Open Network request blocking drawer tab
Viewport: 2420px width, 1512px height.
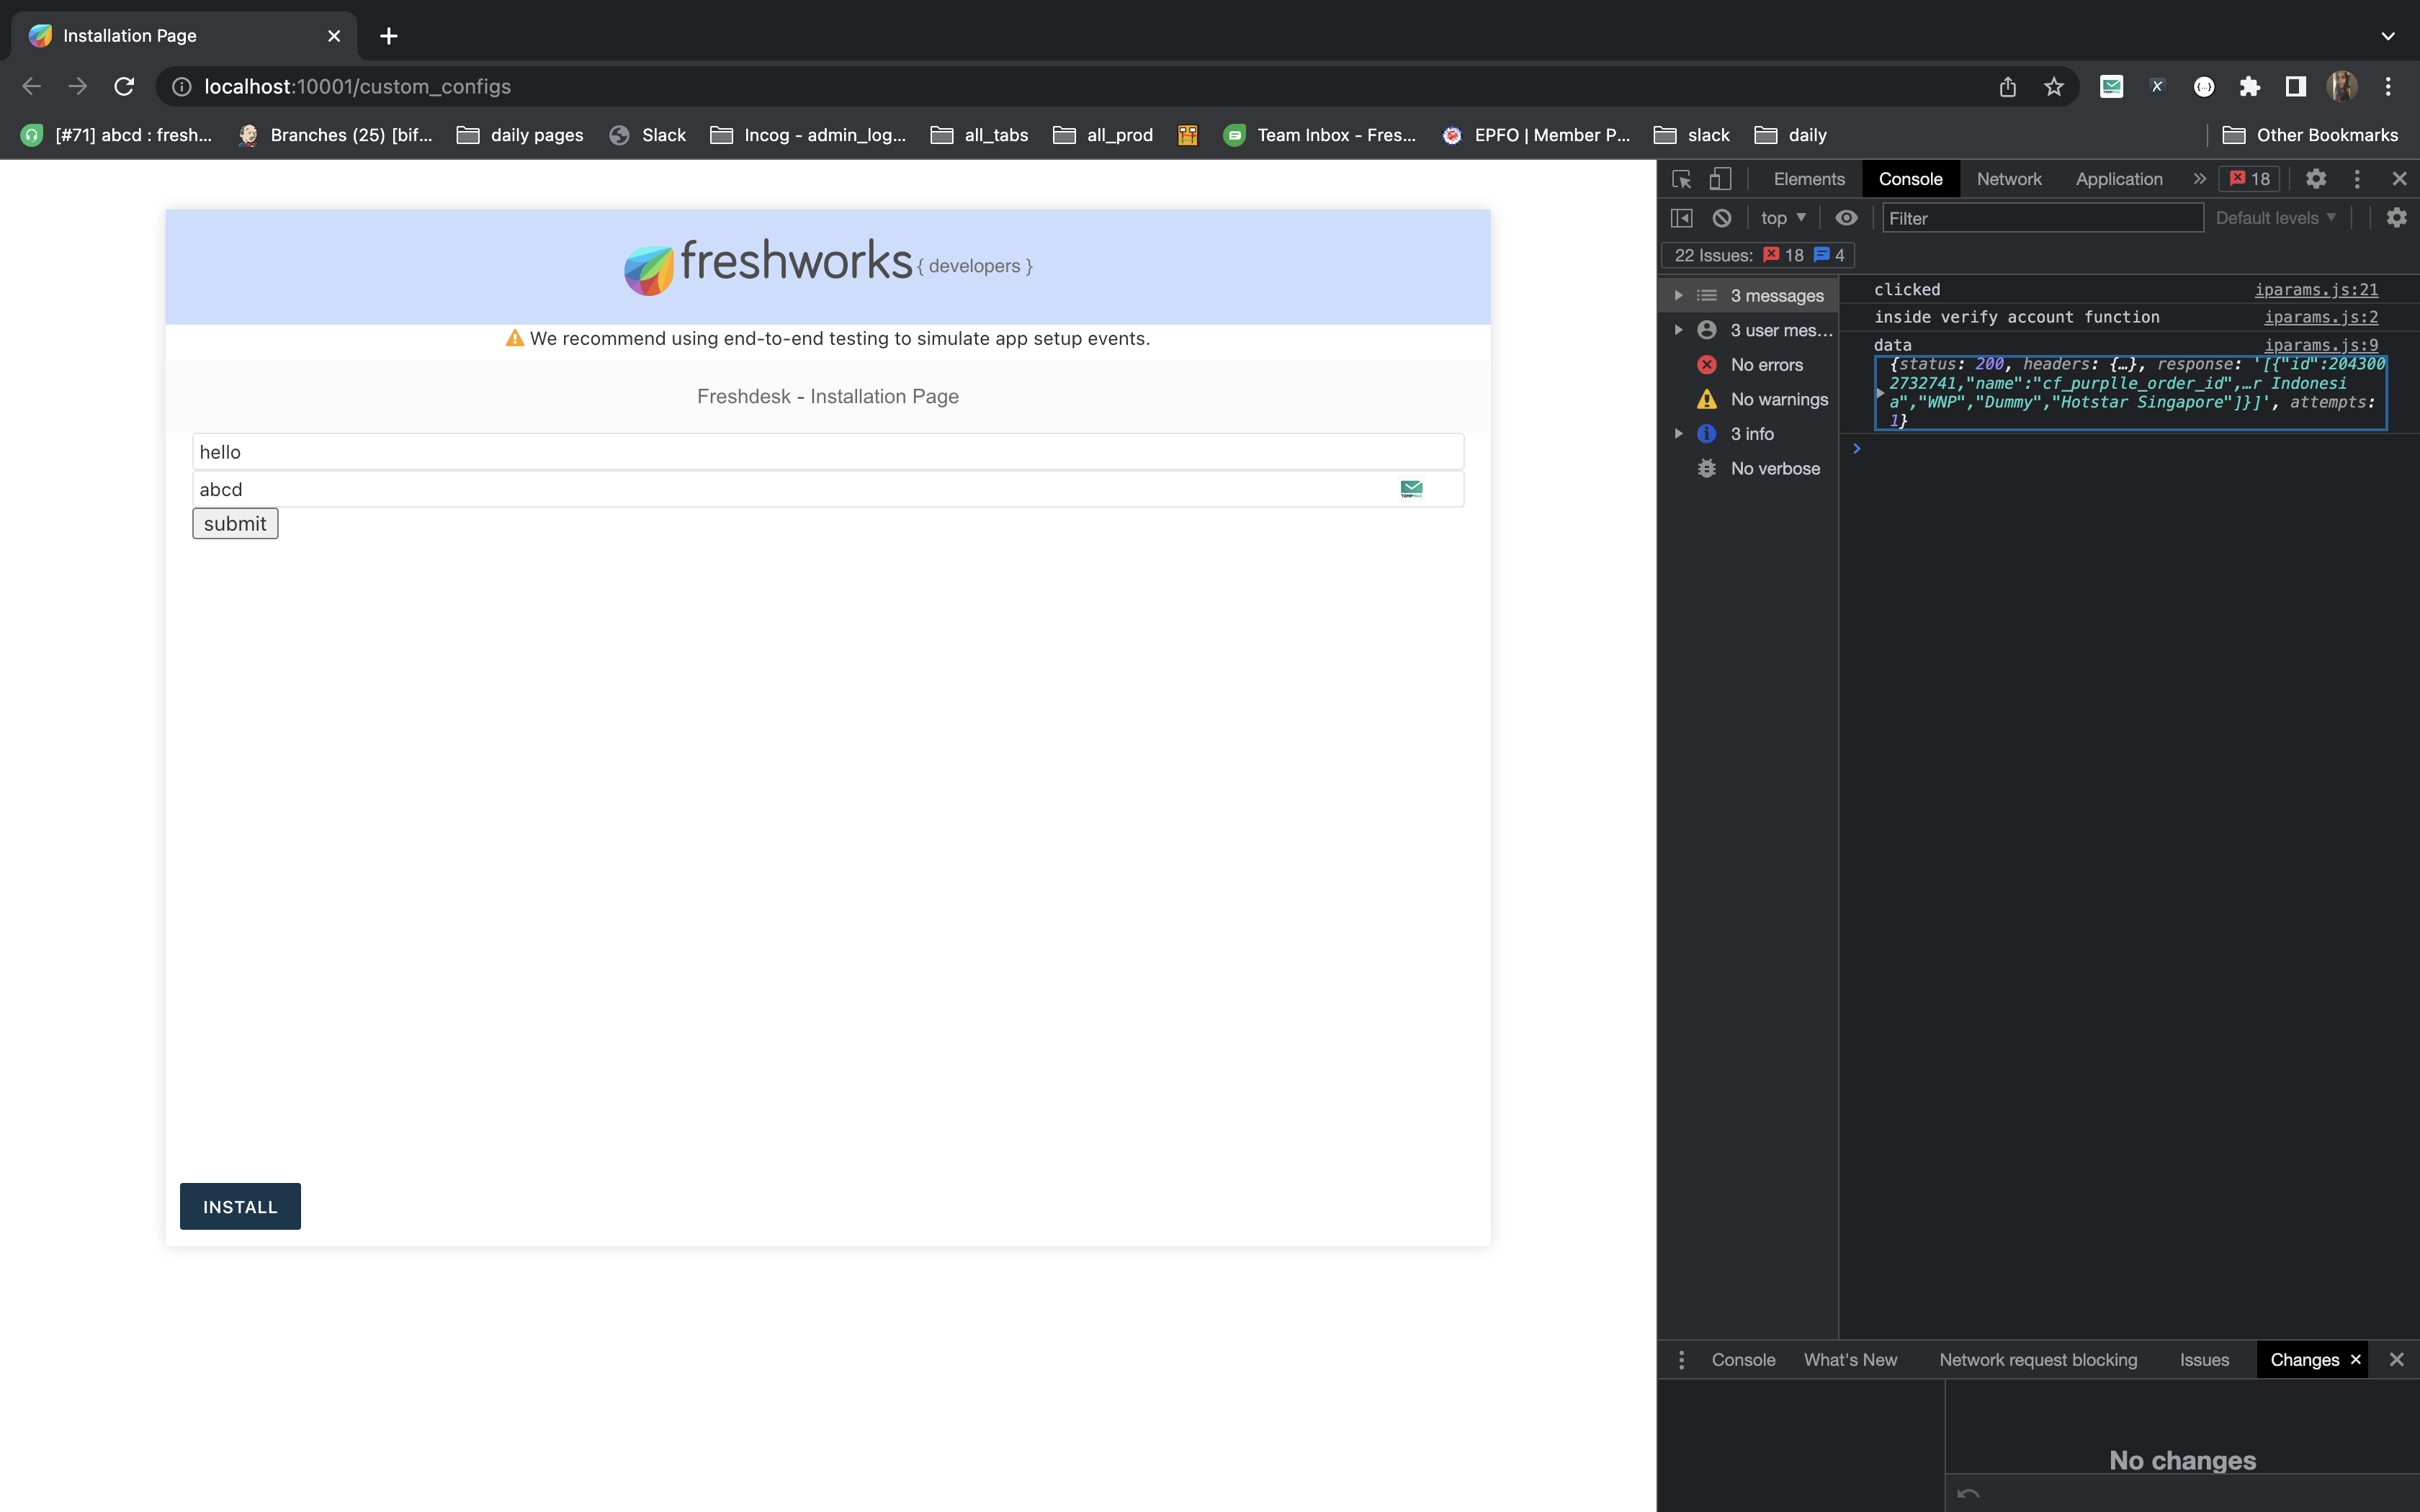click(x=2038, y=1360)
